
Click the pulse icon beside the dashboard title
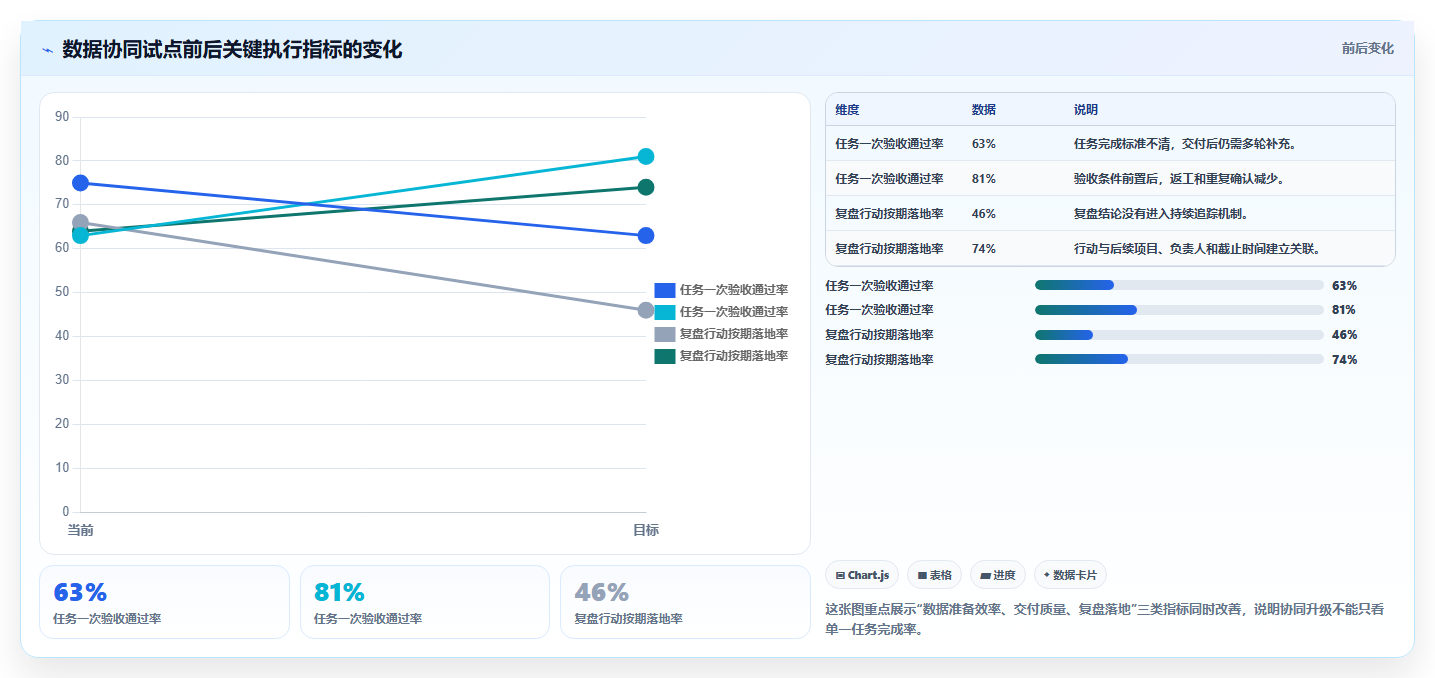(x=47, y=50)
